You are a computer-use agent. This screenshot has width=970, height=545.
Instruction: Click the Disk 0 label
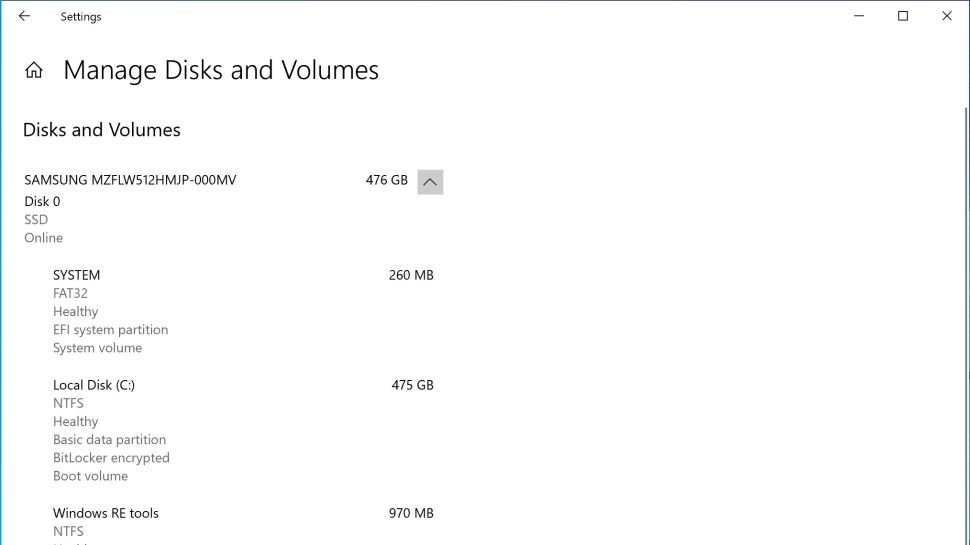(42, 201)
